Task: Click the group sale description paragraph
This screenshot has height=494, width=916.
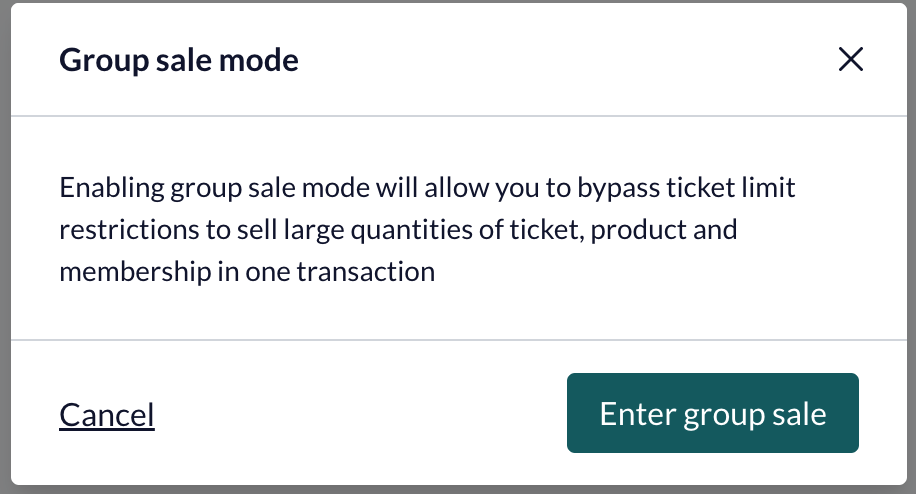Action: pyautogui.click(x=427, y=229)
